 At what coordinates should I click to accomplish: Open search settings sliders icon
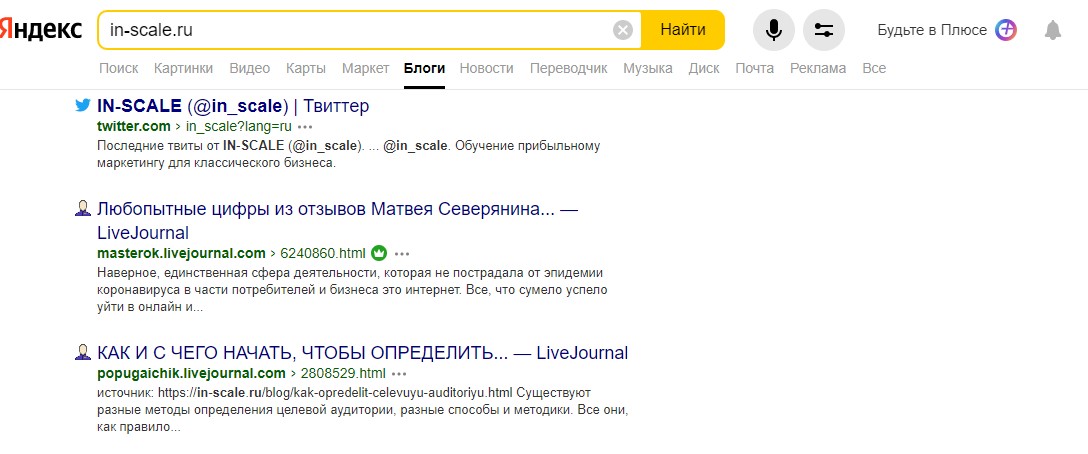pyautogui.click(x=824, y=30)
